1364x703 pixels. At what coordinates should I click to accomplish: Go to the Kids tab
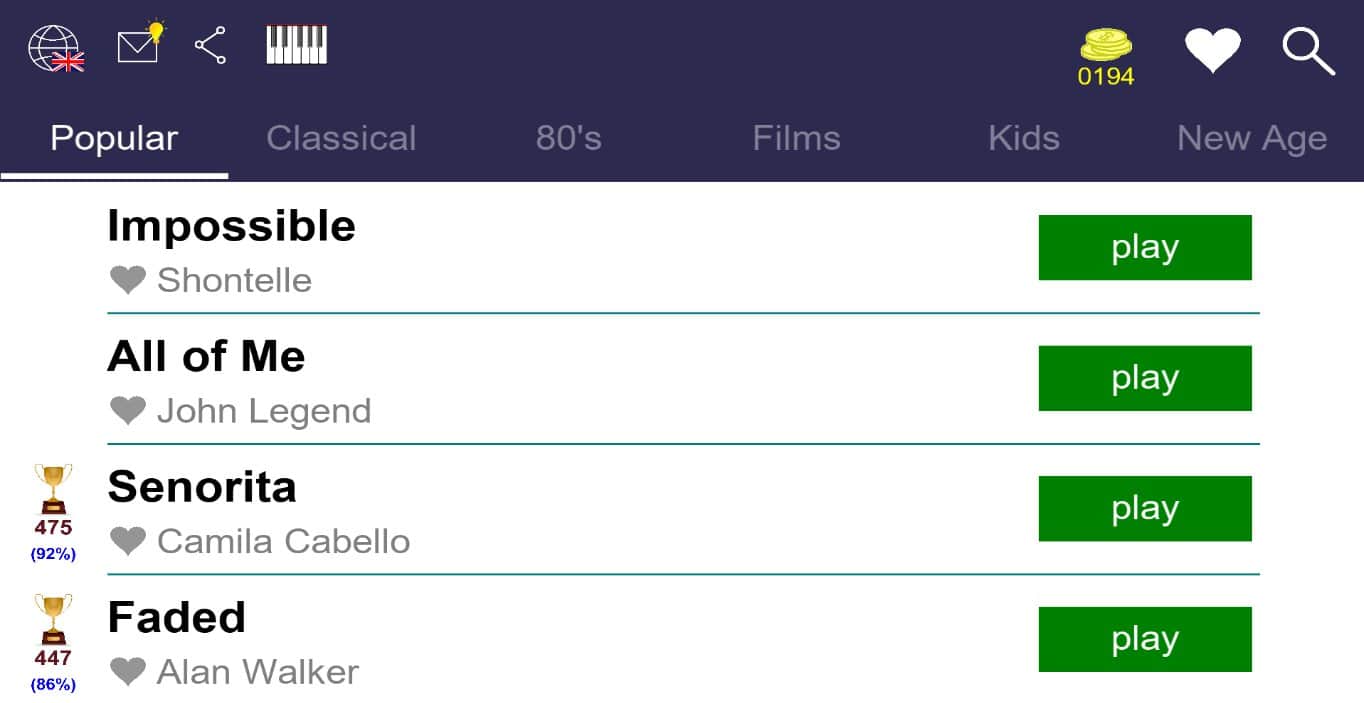(1023, 138)
